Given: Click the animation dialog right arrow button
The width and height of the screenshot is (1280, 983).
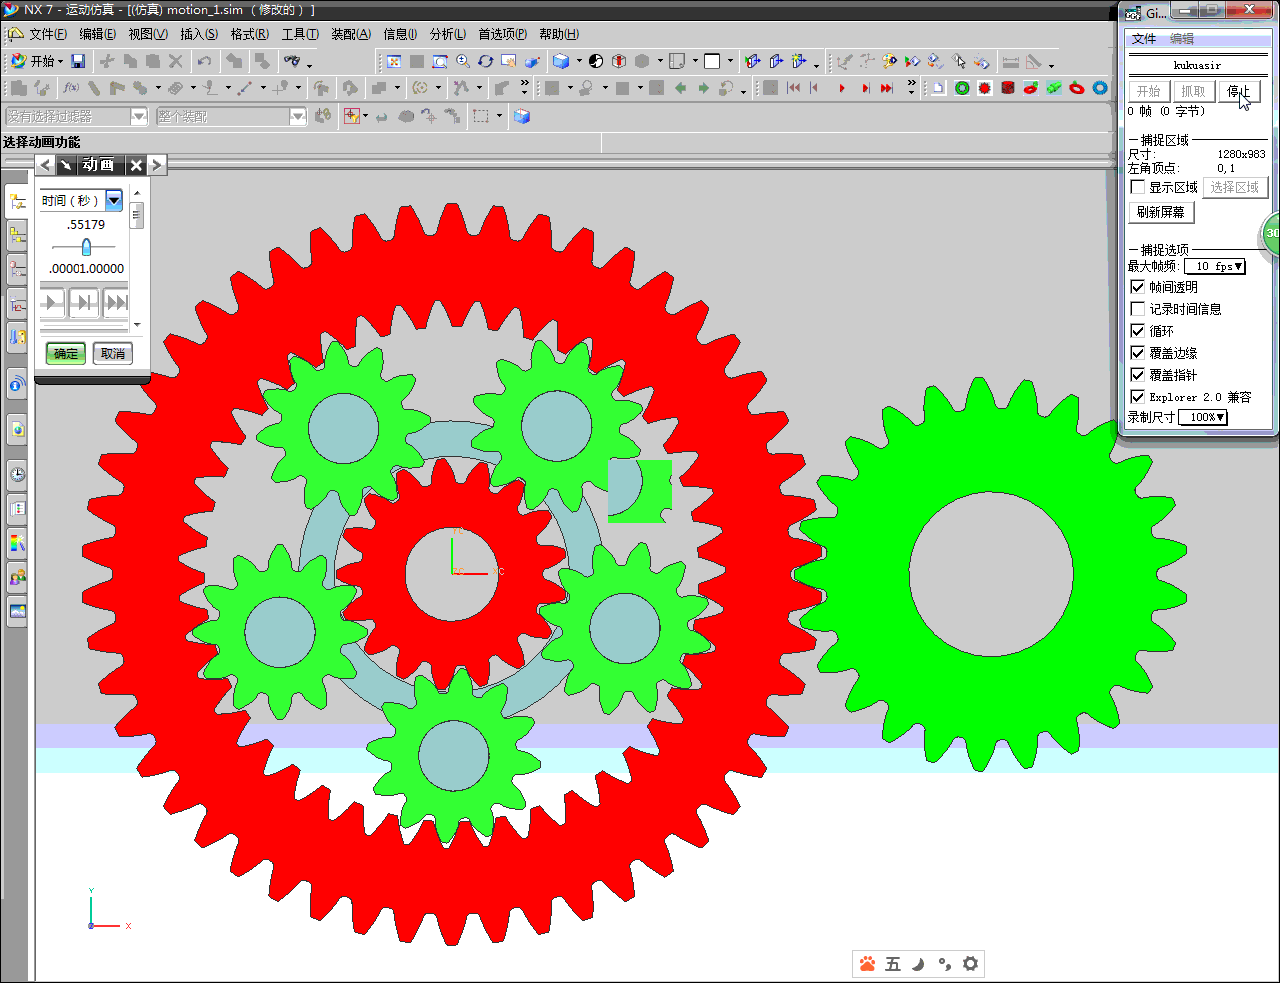Looking at the screenshot, I should (156, 165).
